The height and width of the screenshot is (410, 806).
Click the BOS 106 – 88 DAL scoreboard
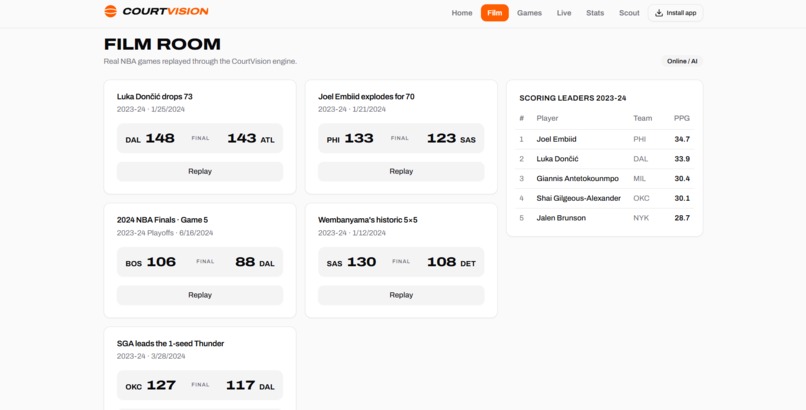200,262
